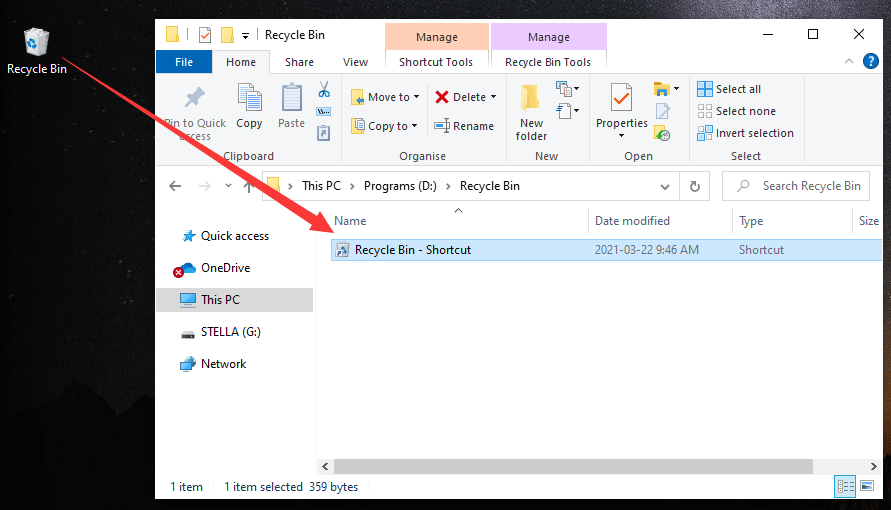Click the scrollbar left arrow
The height and width of the screenshot is (510, 891).
click(325, 466)
